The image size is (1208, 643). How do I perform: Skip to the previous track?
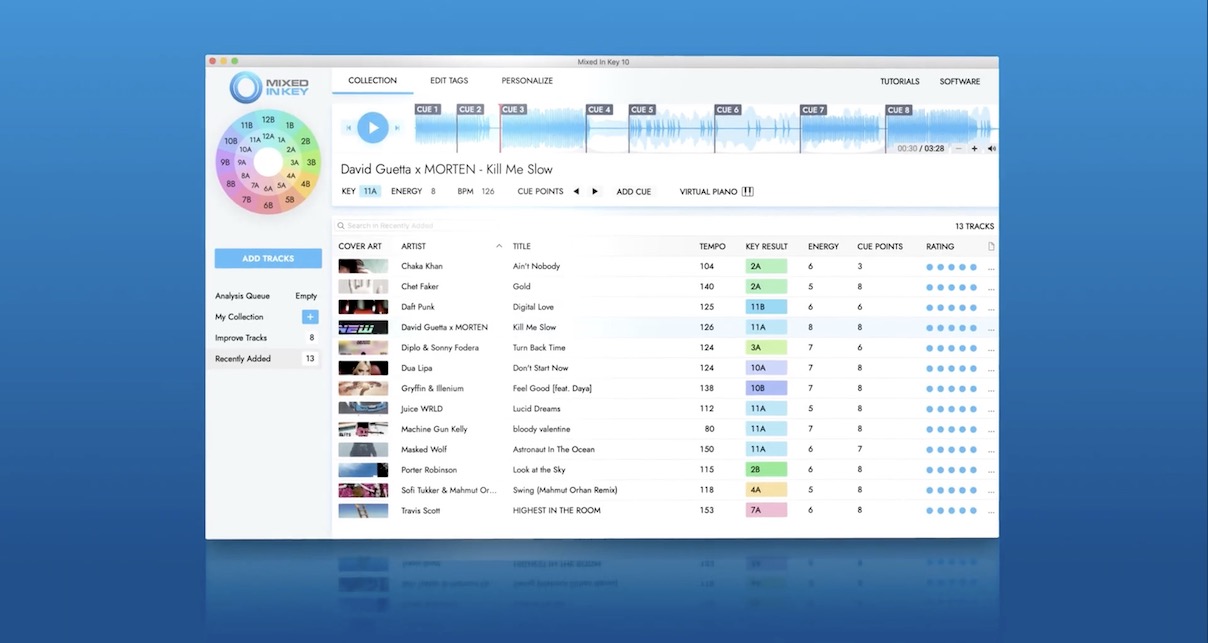pos(349,128)
